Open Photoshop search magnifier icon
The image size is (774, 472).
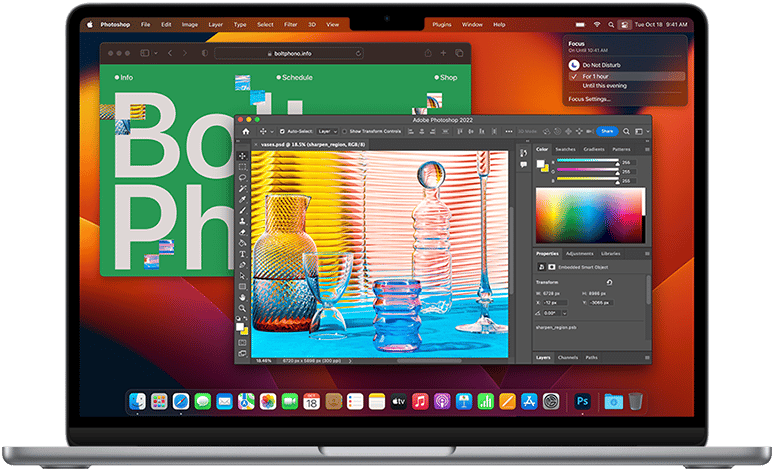626,131
